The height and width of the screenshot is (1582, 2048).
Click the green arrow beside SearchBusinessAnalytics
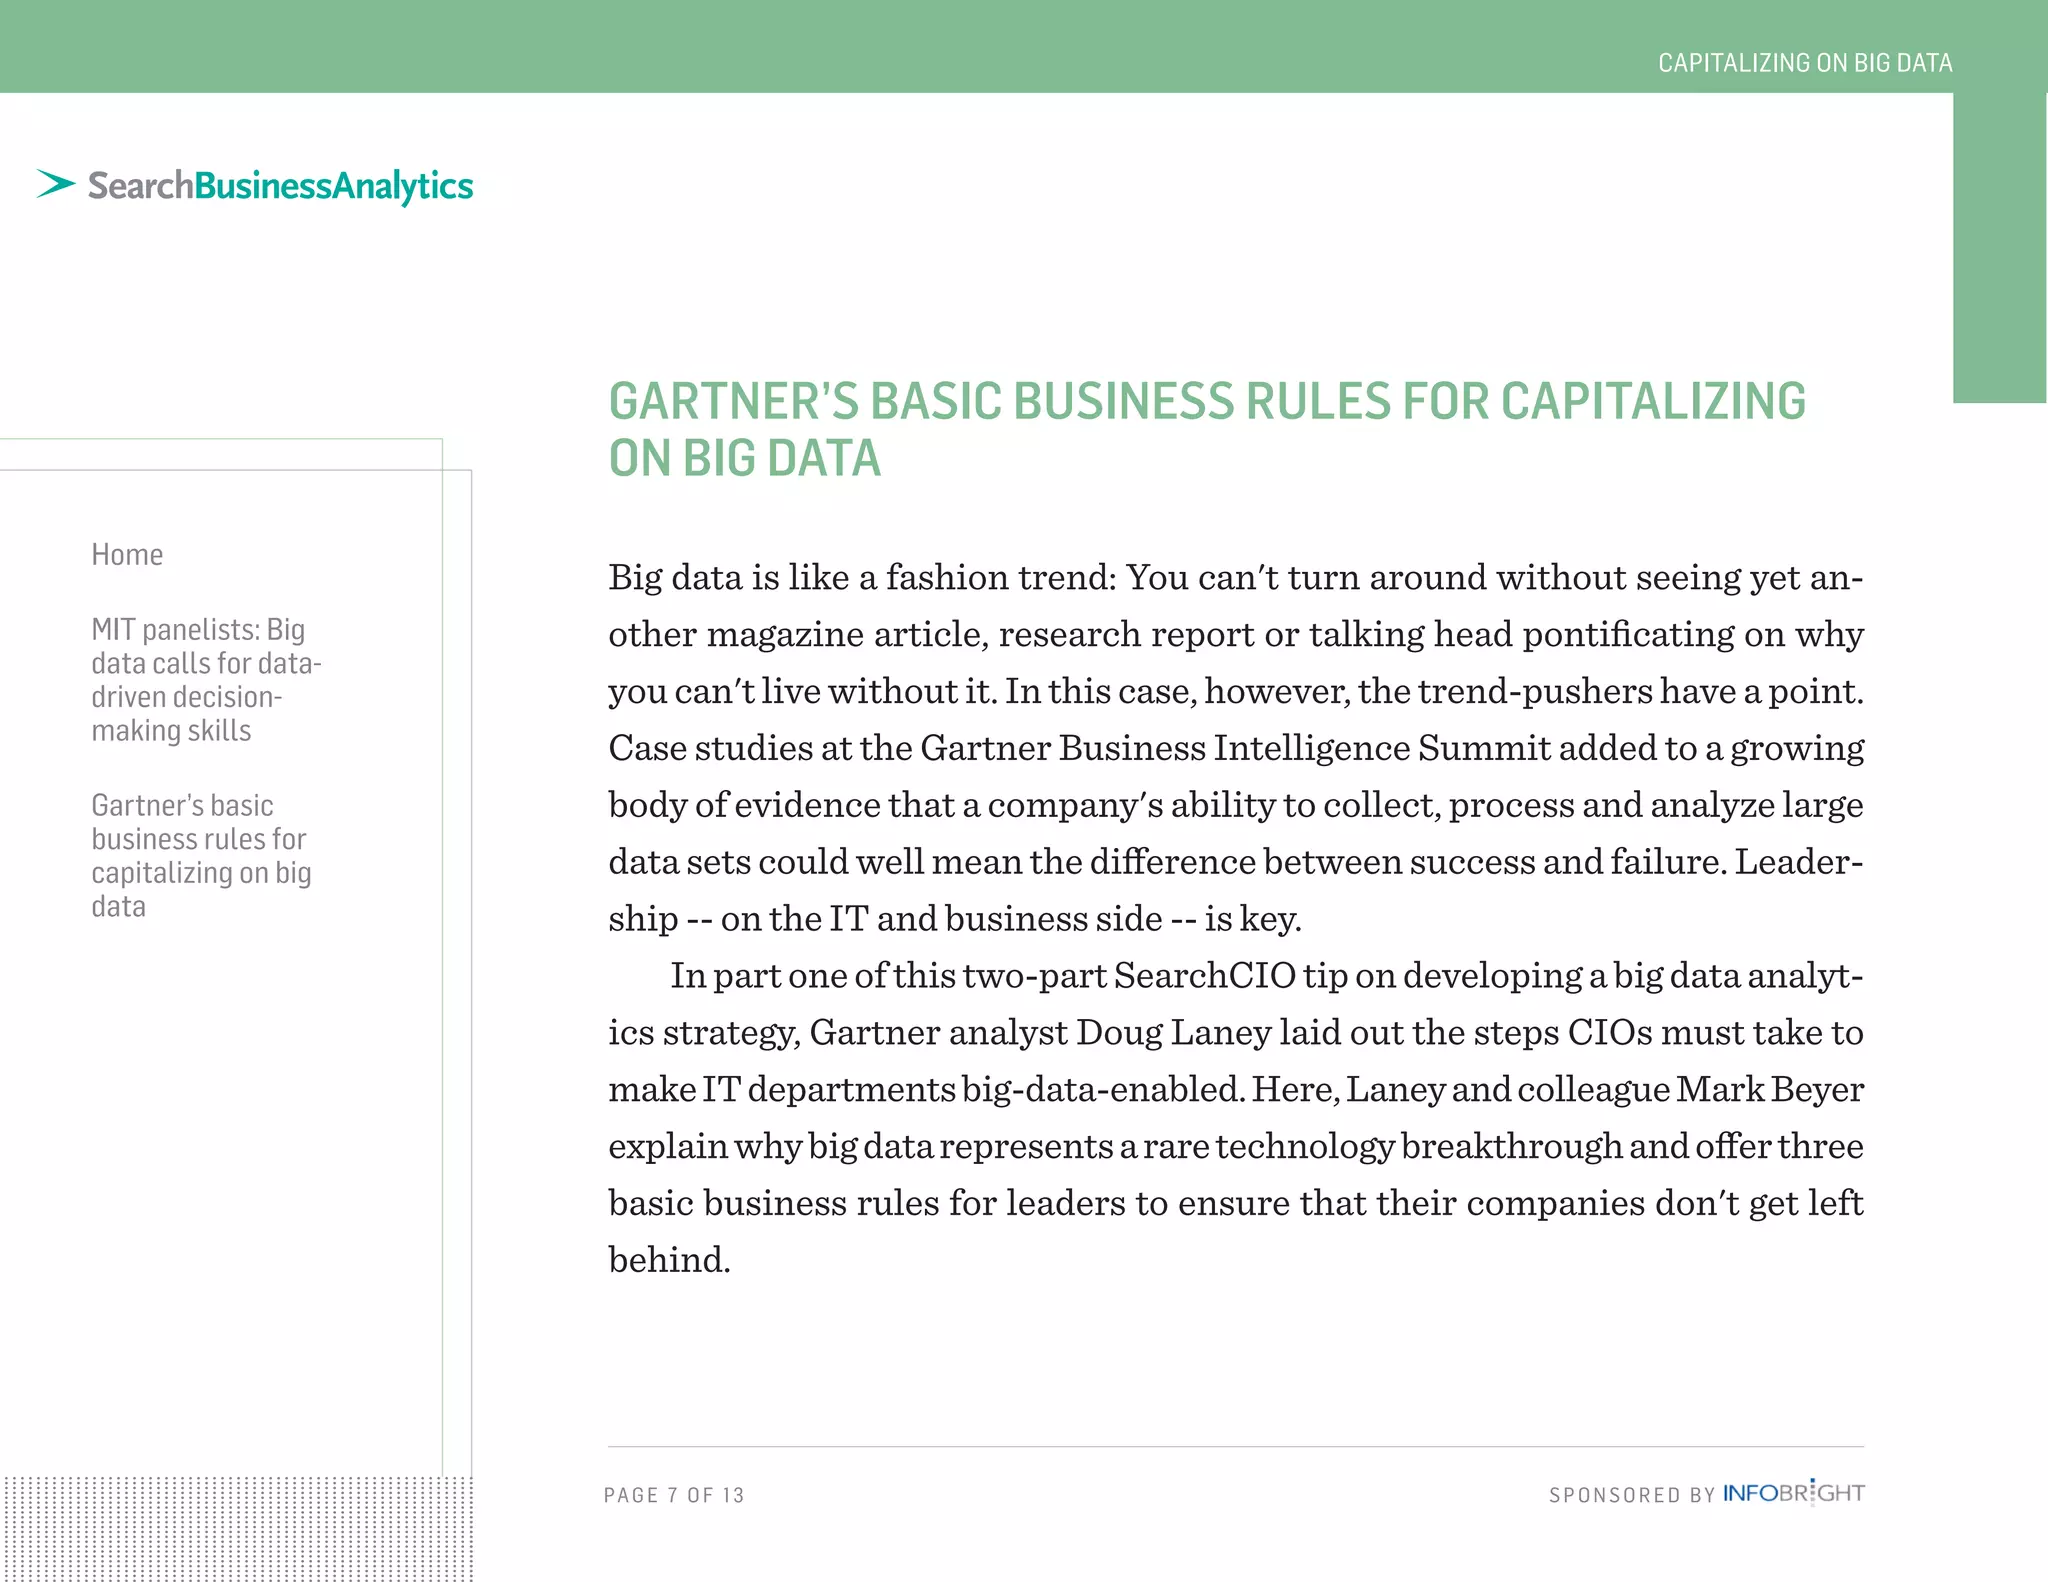coord(56,184)
